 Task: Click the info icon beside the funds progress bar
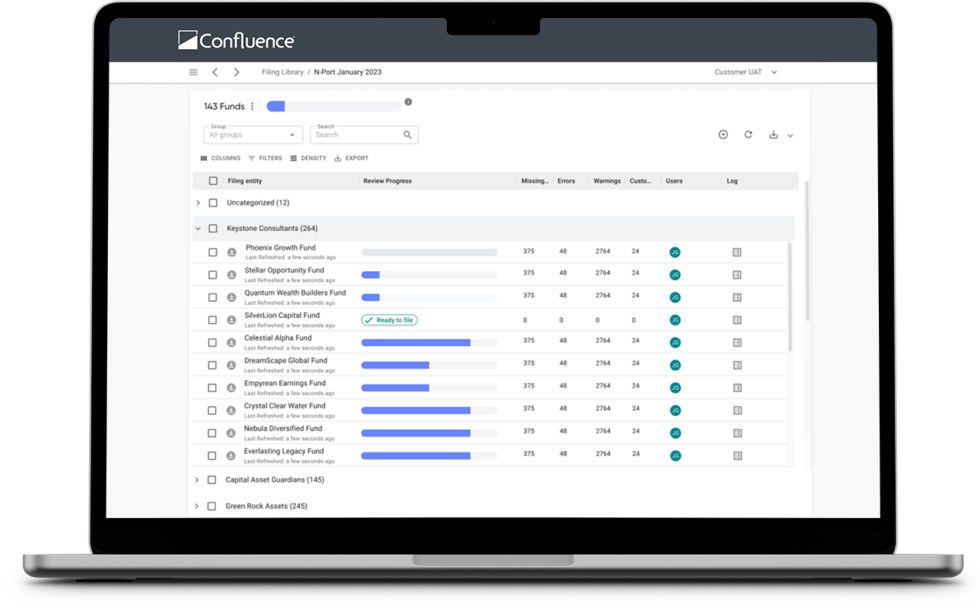(x=409, y=101)
